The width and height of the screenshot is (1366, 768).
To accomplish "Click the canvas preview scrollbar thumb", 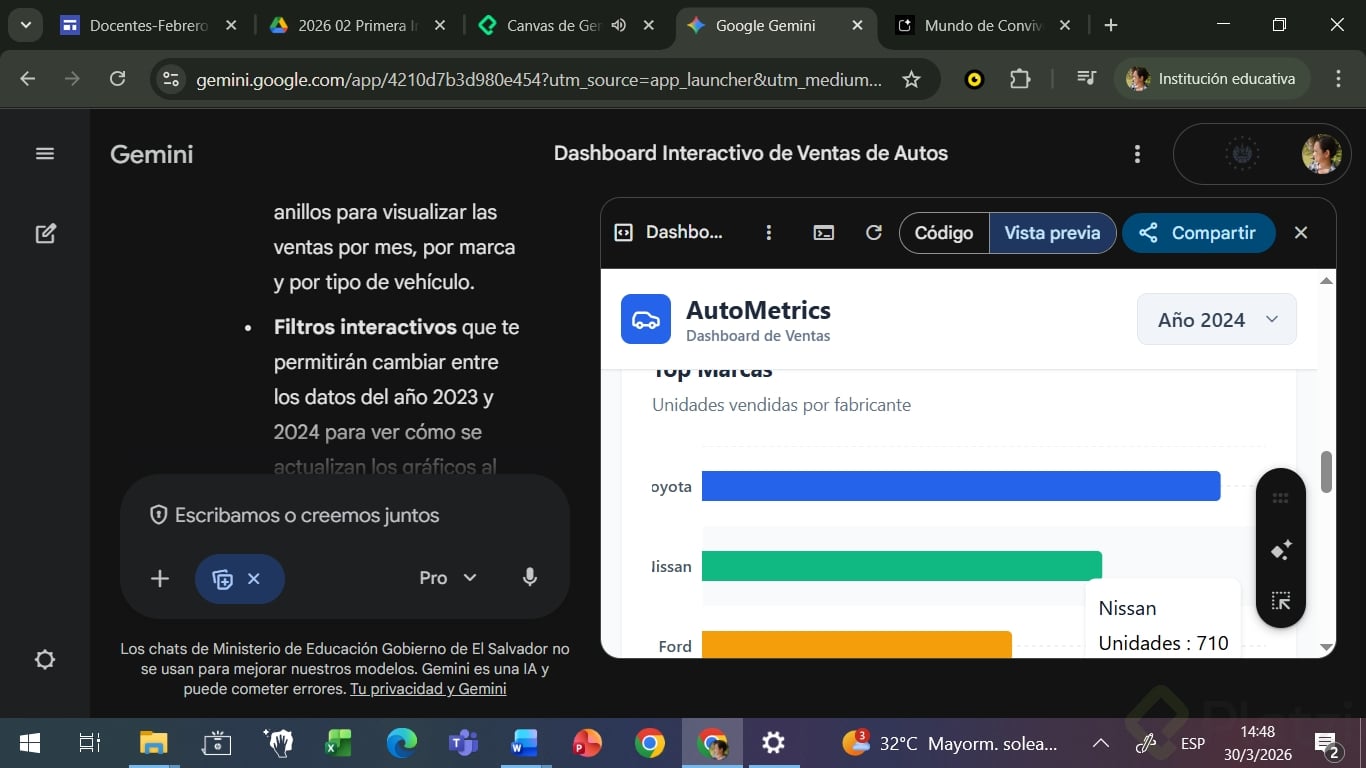I will tap(1327, 472).
